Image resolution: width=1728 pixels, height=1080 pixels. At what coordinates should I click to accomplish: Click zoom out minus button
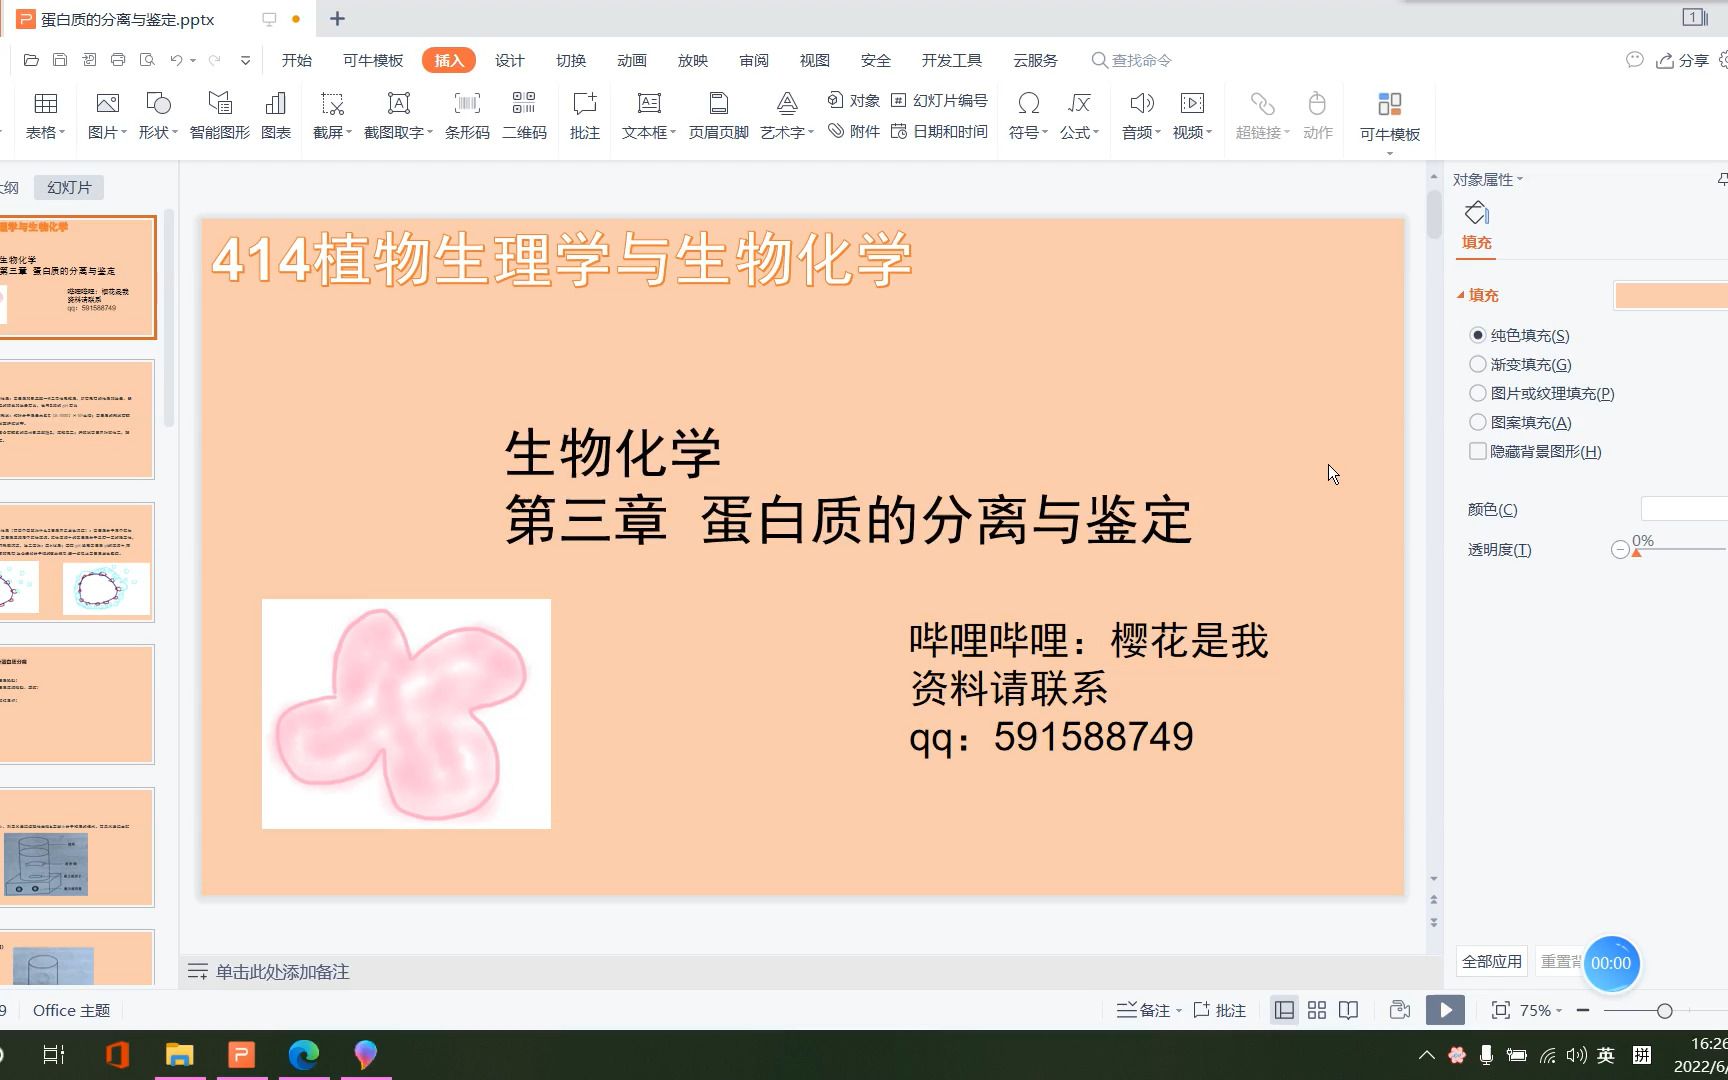tap(1583, 1010)
